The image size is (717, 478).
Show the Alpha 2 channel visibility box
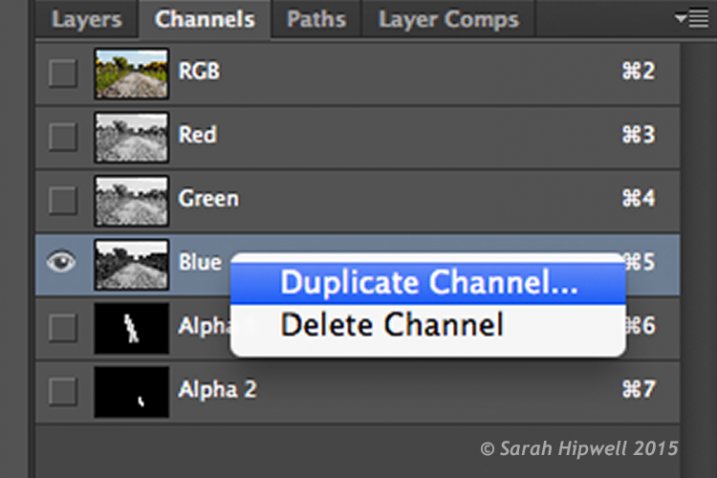point(63,391)
